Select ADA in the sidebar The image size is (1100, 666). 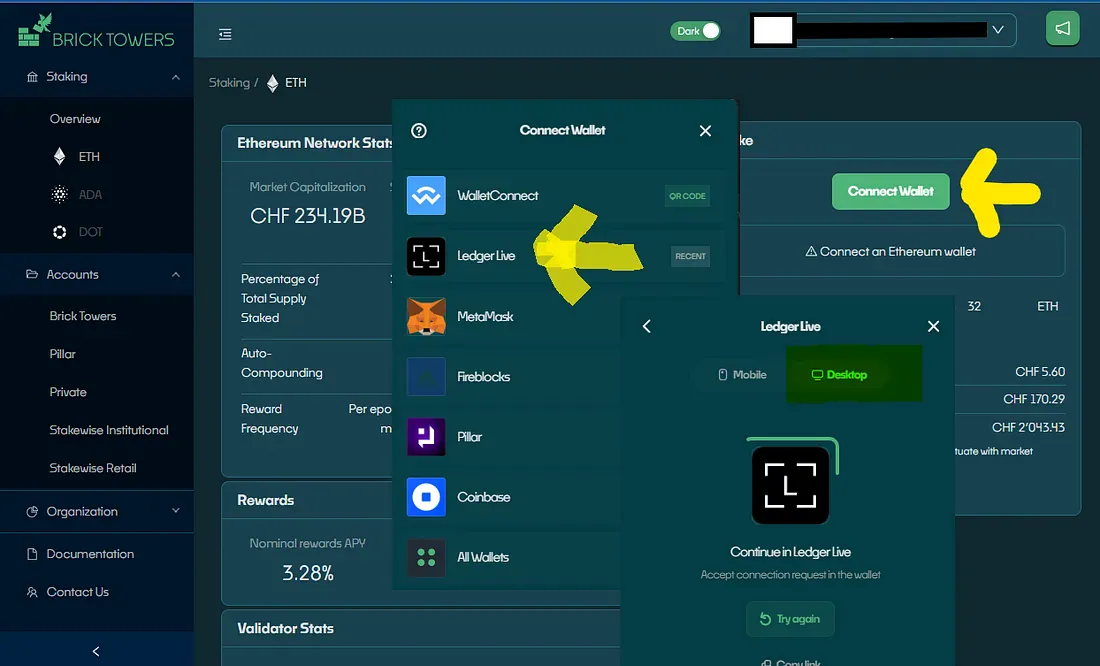pyautogui.click(x=90, y=194)
